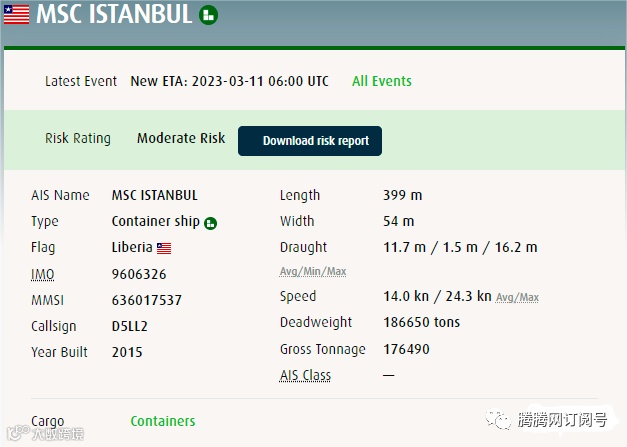The height and width of the screenshot is (447, 627).
Task: Select the draught values 11.7 m / 1.5 m / 16.2 m
Action: click(460, 247)
